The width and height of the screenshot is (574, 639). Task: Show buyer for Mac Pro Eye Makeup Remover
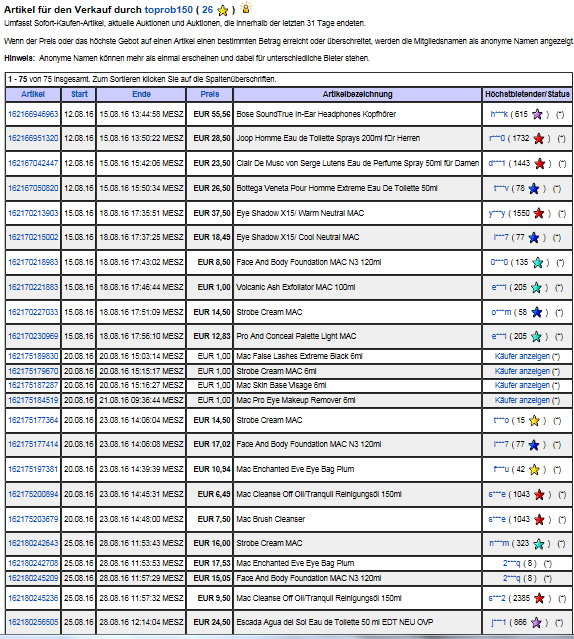point(522,400)
